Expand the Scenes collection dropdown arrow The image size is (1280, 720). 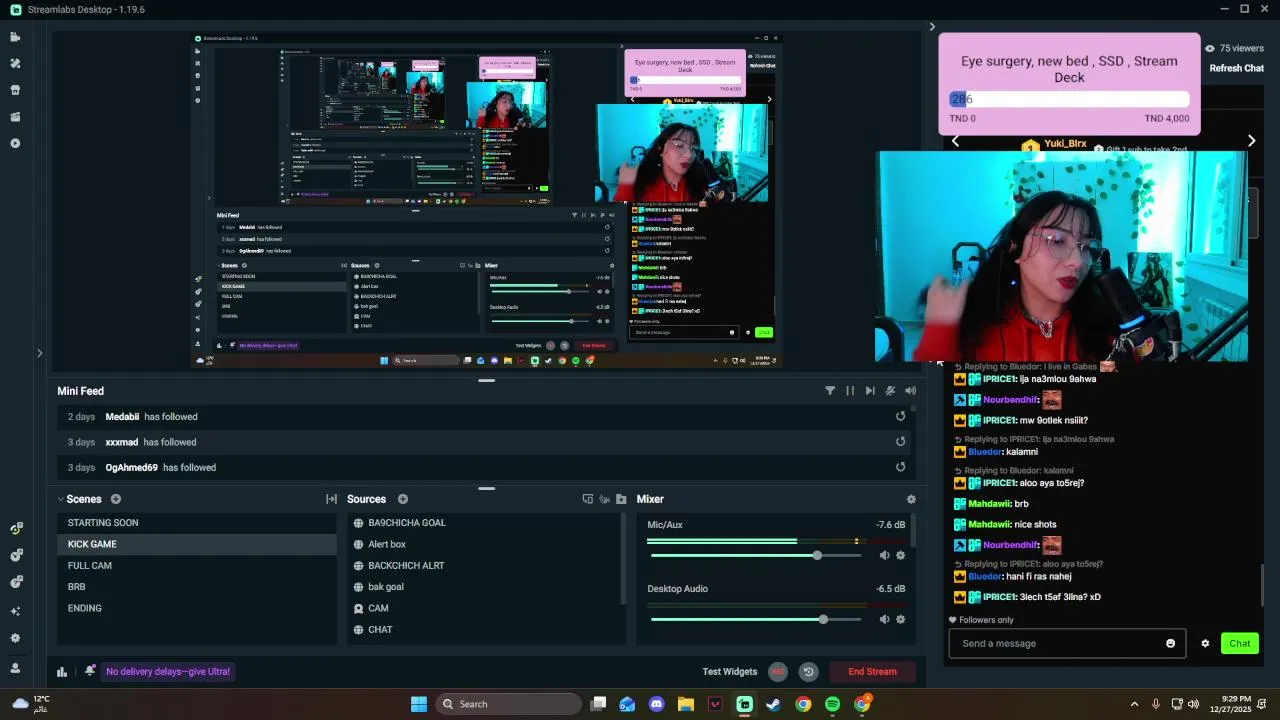pyautogui.click(x=60, y=499)
